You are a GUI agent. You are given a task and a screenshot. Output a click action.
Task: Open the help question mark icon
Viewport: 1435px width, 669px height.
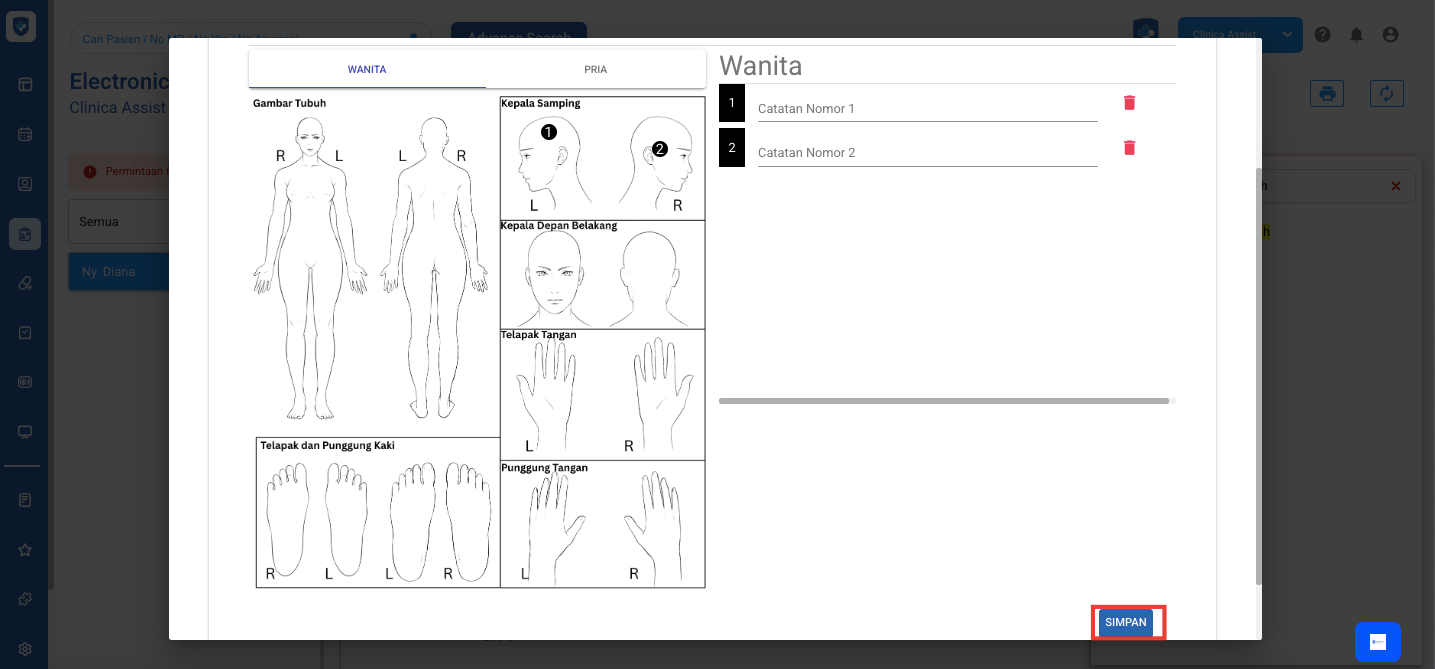(x=1323, y=35)
